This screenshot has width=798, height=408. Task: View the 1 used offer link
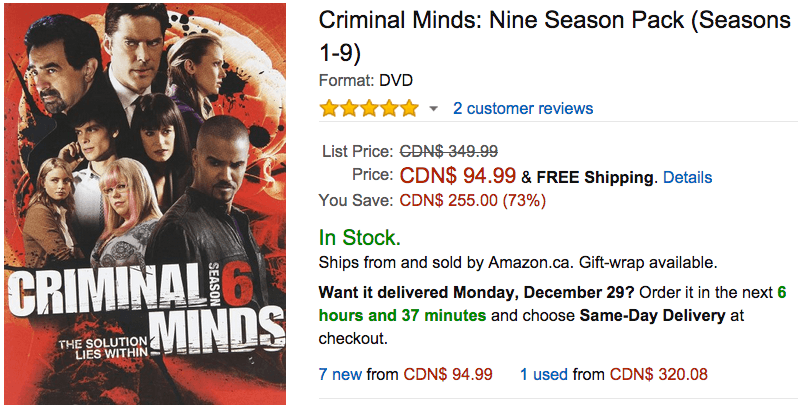point(544,374)
